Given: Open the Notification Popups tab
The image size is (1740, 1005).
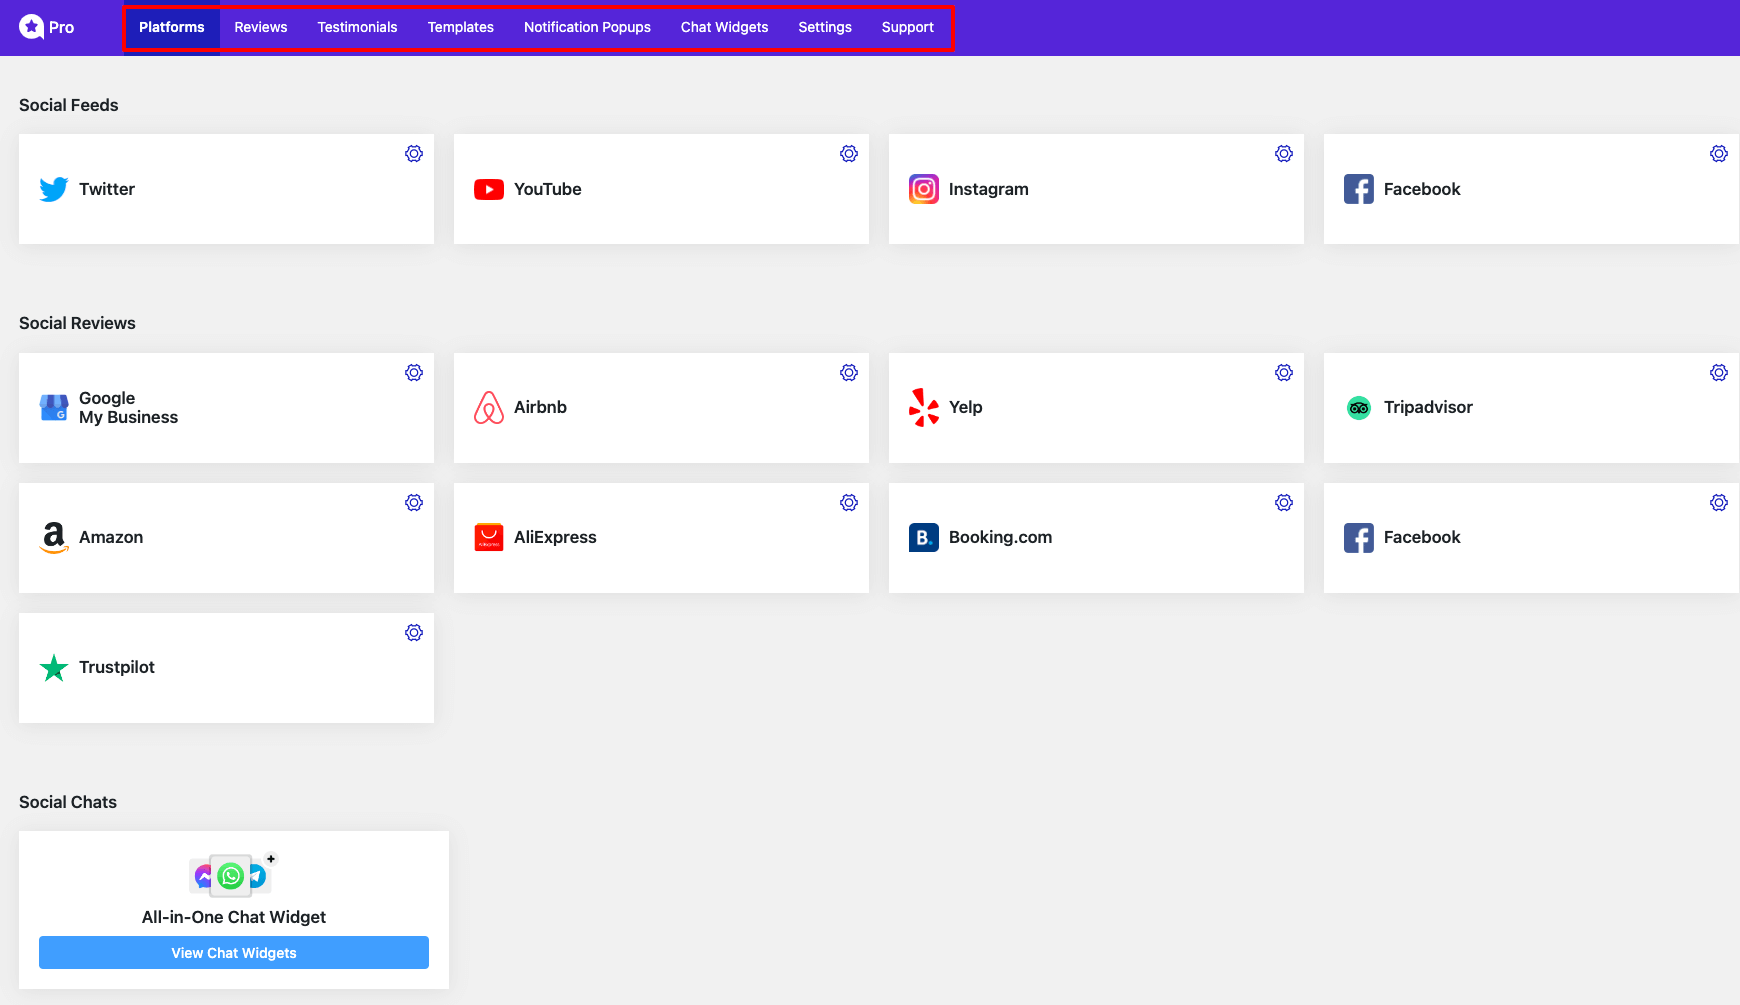Looking at the screenshot, I should pyautogui.click(x=587, y=27).
